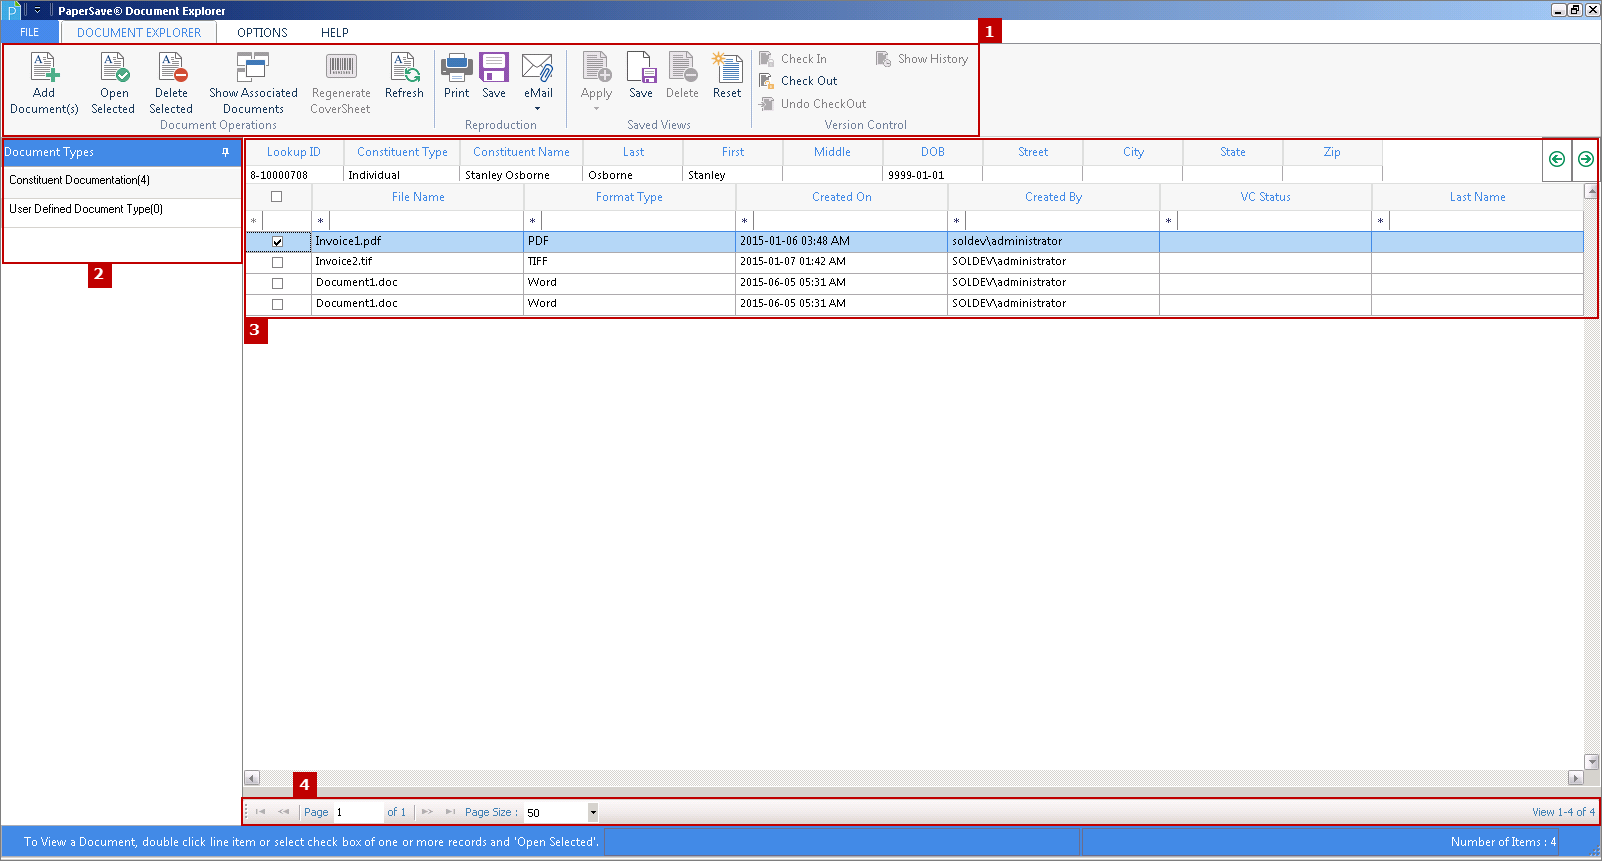Viewport: 1602px width, 861px height.
Task: Sort by Last Name column header
Action: pyautogui.click(x=1477, y=197)
